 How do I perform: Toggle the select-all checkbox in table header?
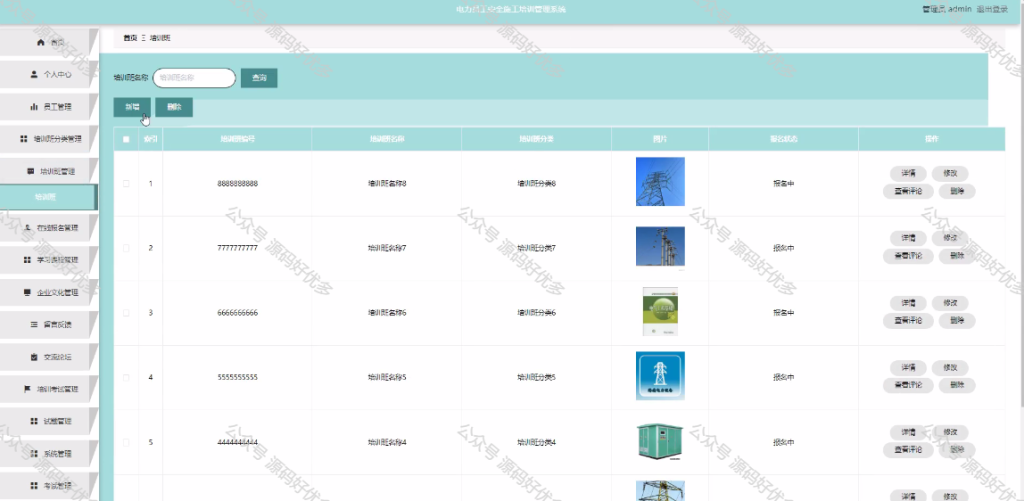(126, 139)
